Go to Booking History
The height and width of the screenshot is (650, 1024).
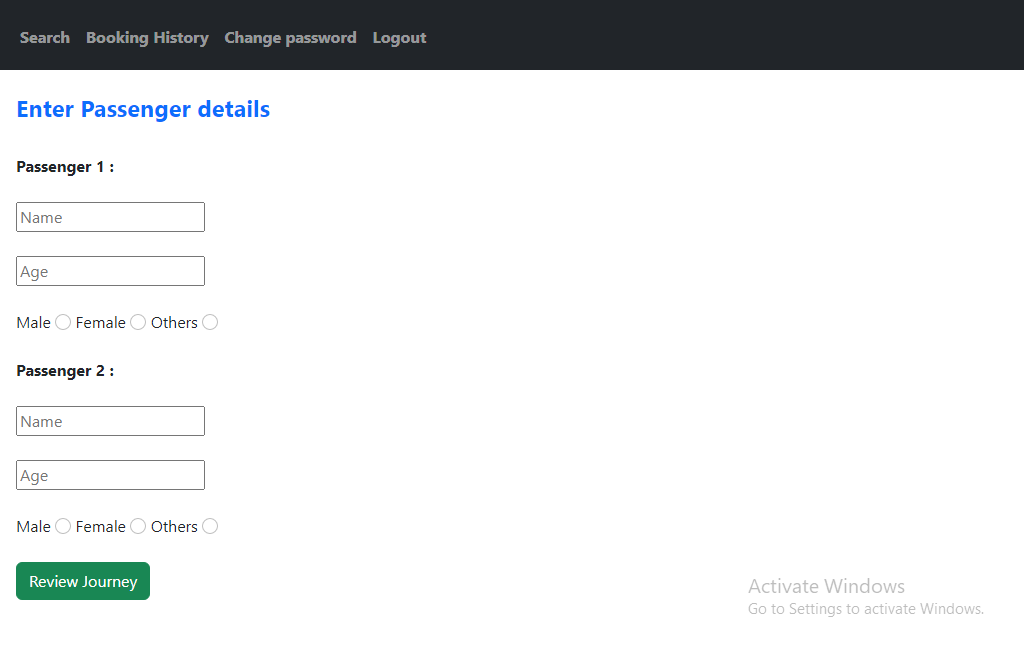pyautogui.click(x=147, y=38)
